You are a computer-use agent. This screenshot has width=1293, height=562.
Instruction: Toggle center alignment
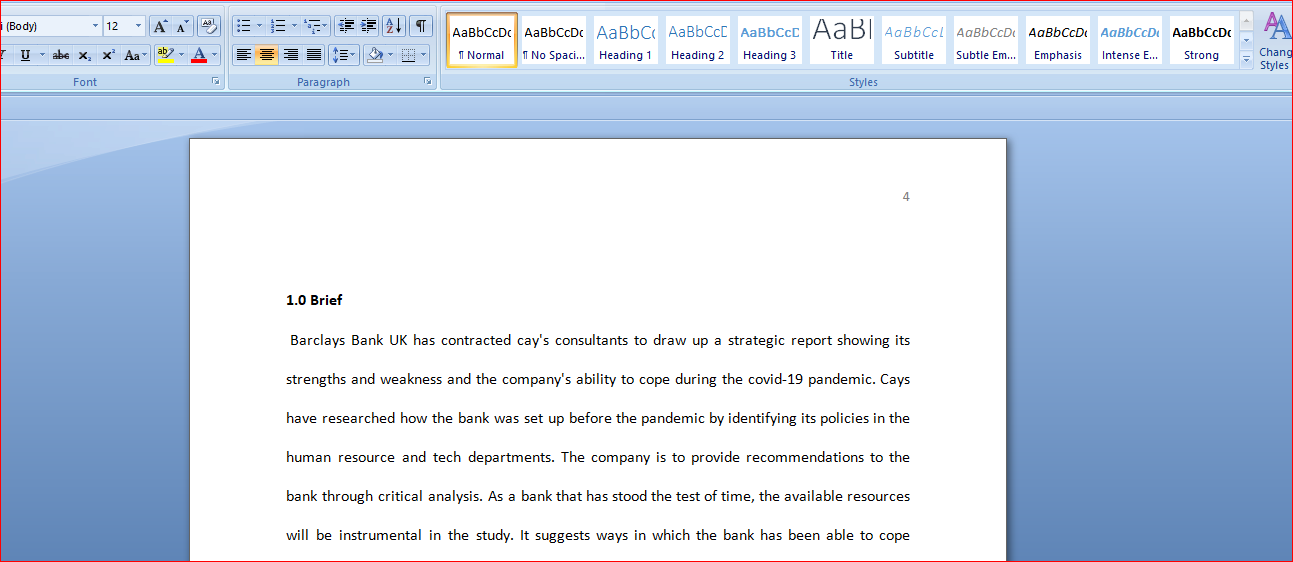267,55
